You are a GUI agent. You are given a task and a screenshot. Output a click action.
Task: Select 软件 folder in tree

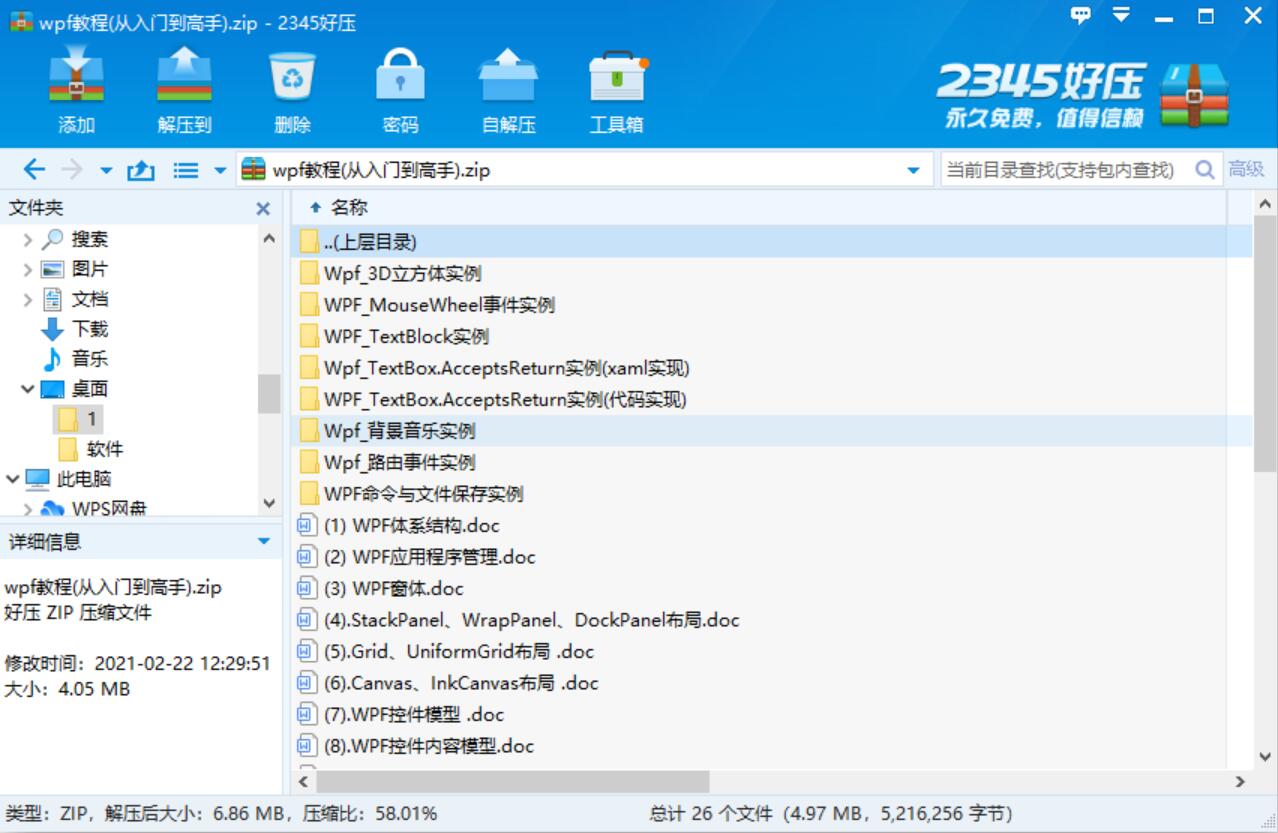pos(105,449)
